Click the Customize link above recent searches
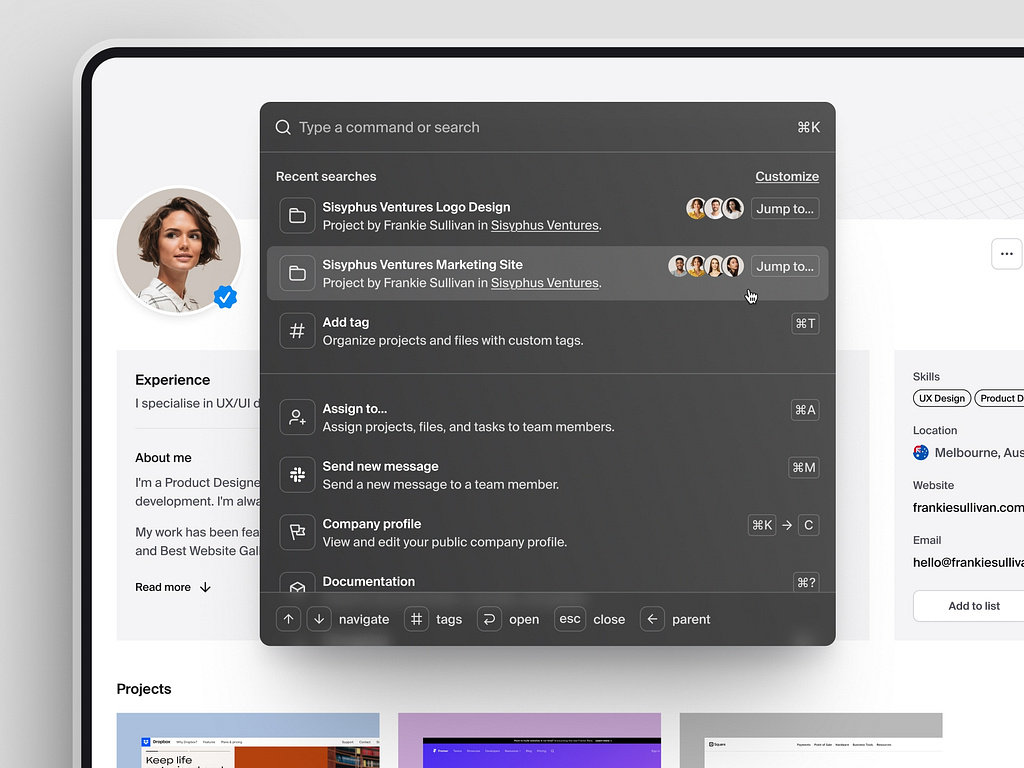This screenshot has height=768, width=1024. click(x=787, y=176)
